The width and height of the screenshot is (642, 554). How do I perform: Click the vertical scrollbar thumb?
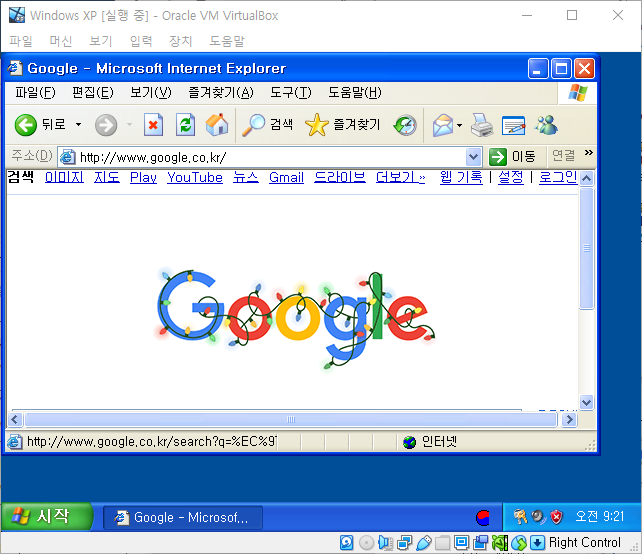click(x=586, y=248)
